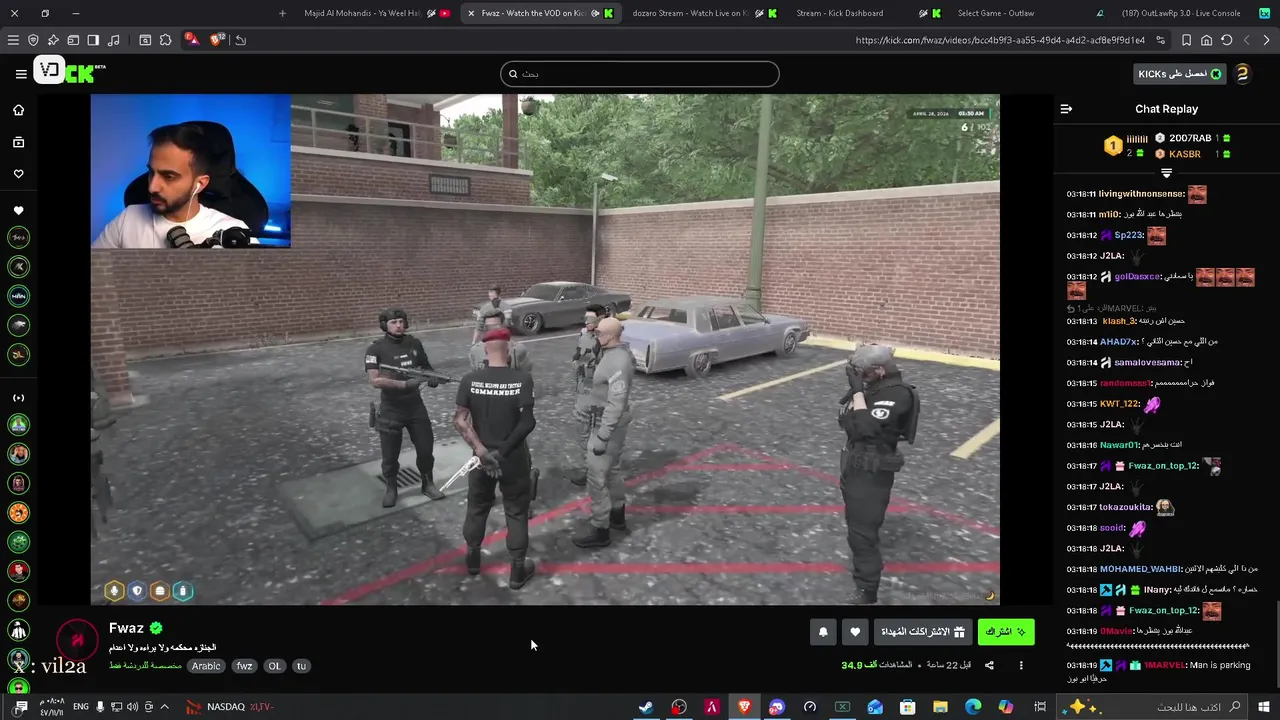Click the OL tag chip
The width and height of the screenshot is (1280, 720).
pos(274,666)
